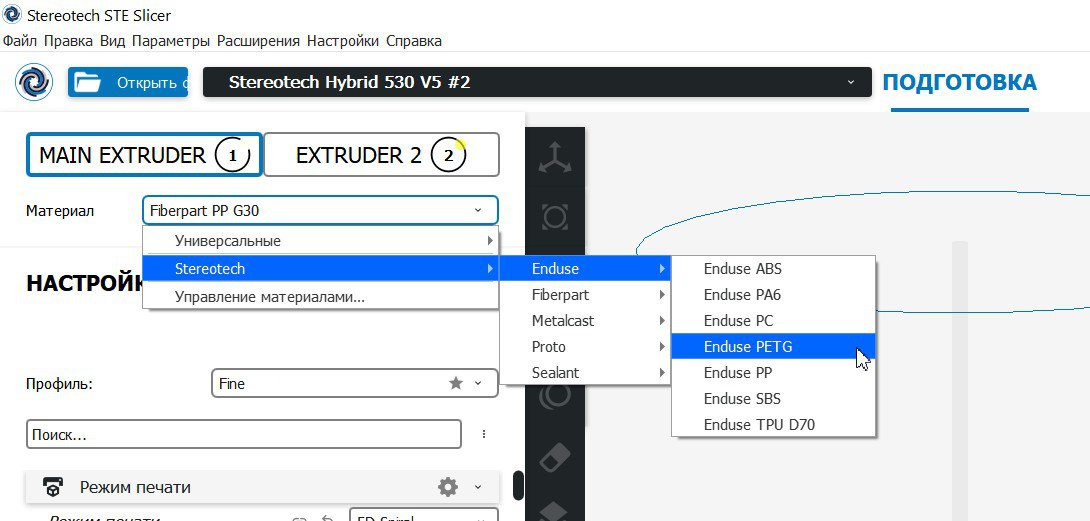
Task: Open the three-dot menu beside search
Action: [484, 434]
